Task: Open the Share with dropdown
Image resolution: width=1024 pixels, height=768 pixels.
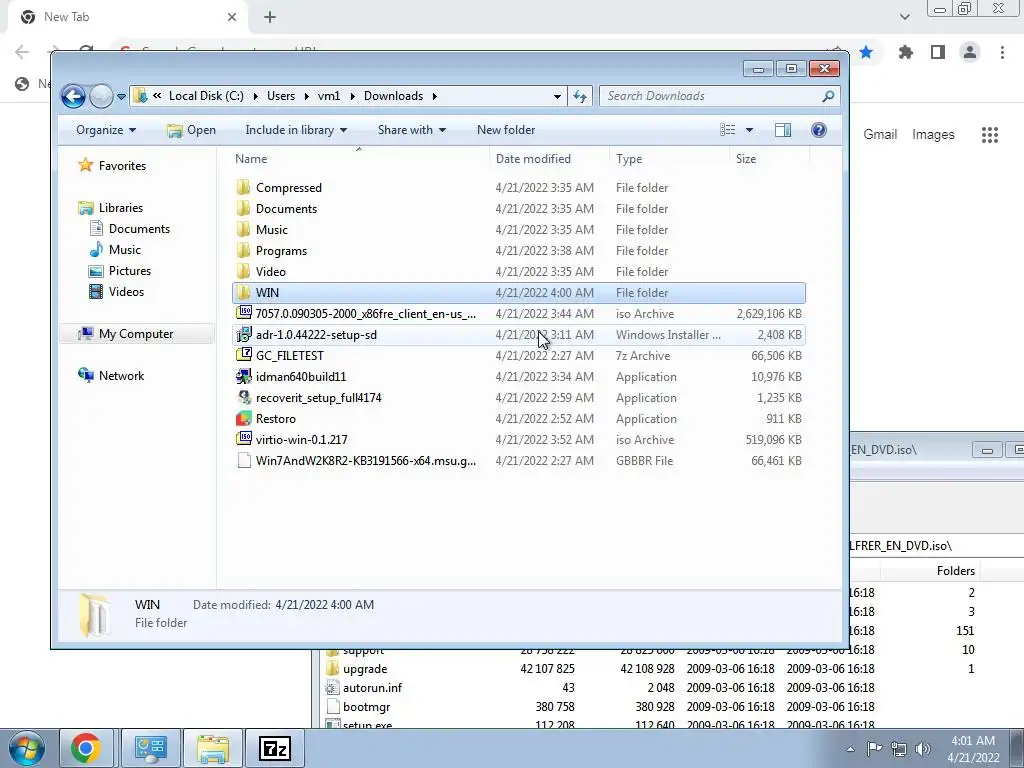Action: (411, 130)
